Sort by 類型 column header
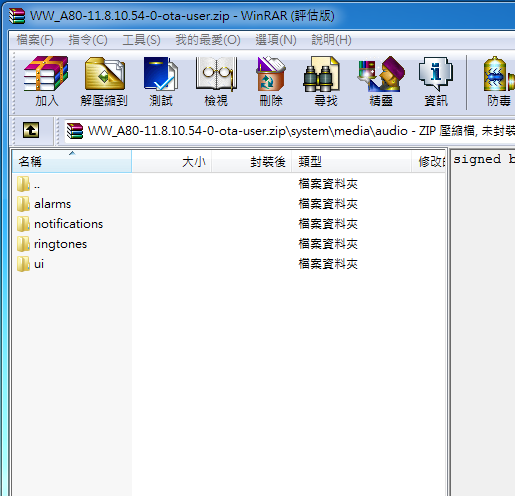515x496 pixels. 351,162
